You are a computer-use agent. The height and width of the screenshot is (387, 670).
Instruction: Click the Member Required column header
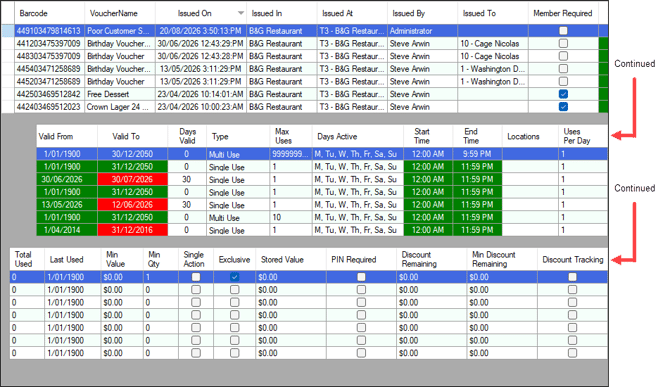click(x=563, y=13)
